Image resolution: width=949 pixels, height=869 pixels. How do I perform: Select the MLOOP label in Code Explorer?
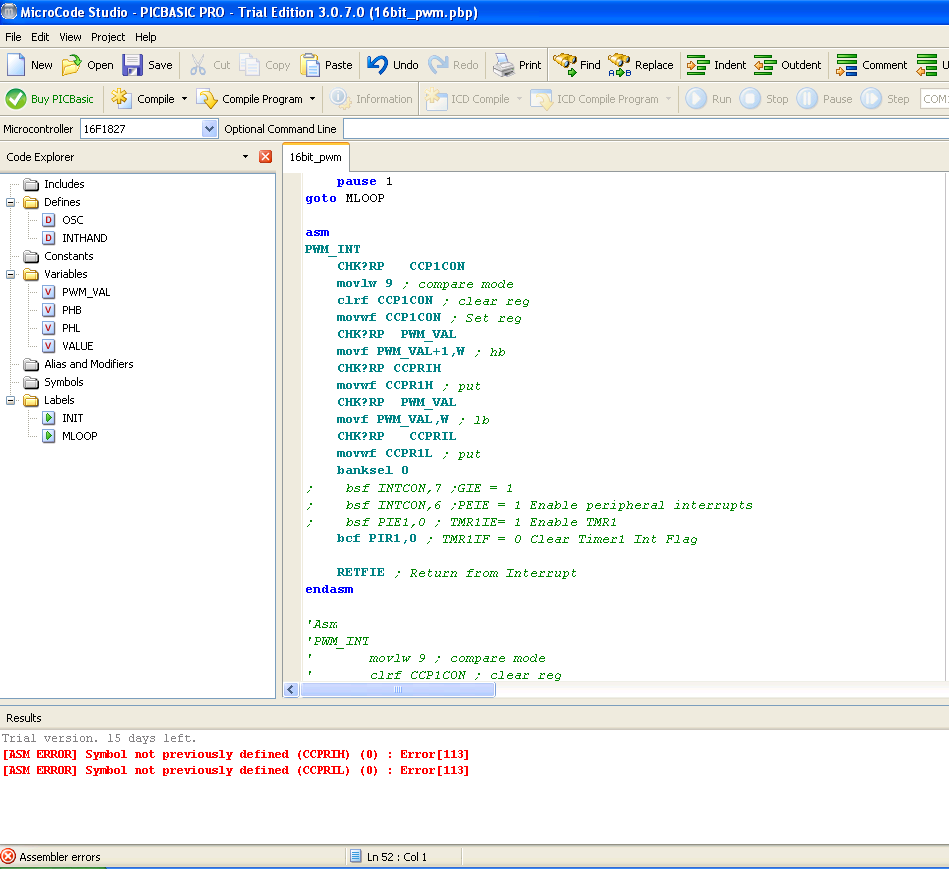pyautogui.click(x=79, y=436)
